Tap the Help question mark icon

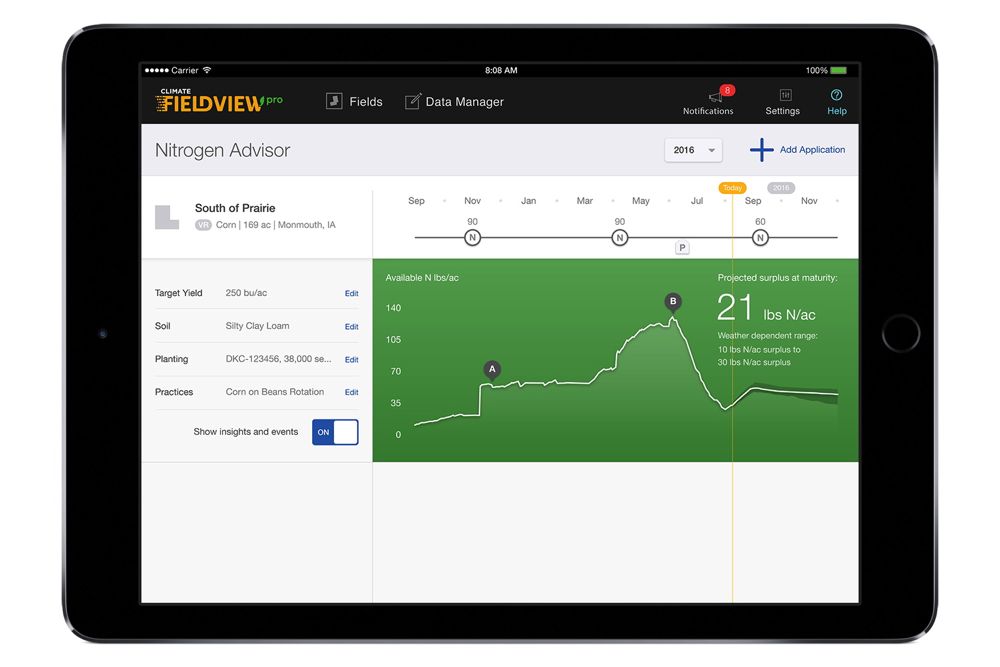[837, 95]
